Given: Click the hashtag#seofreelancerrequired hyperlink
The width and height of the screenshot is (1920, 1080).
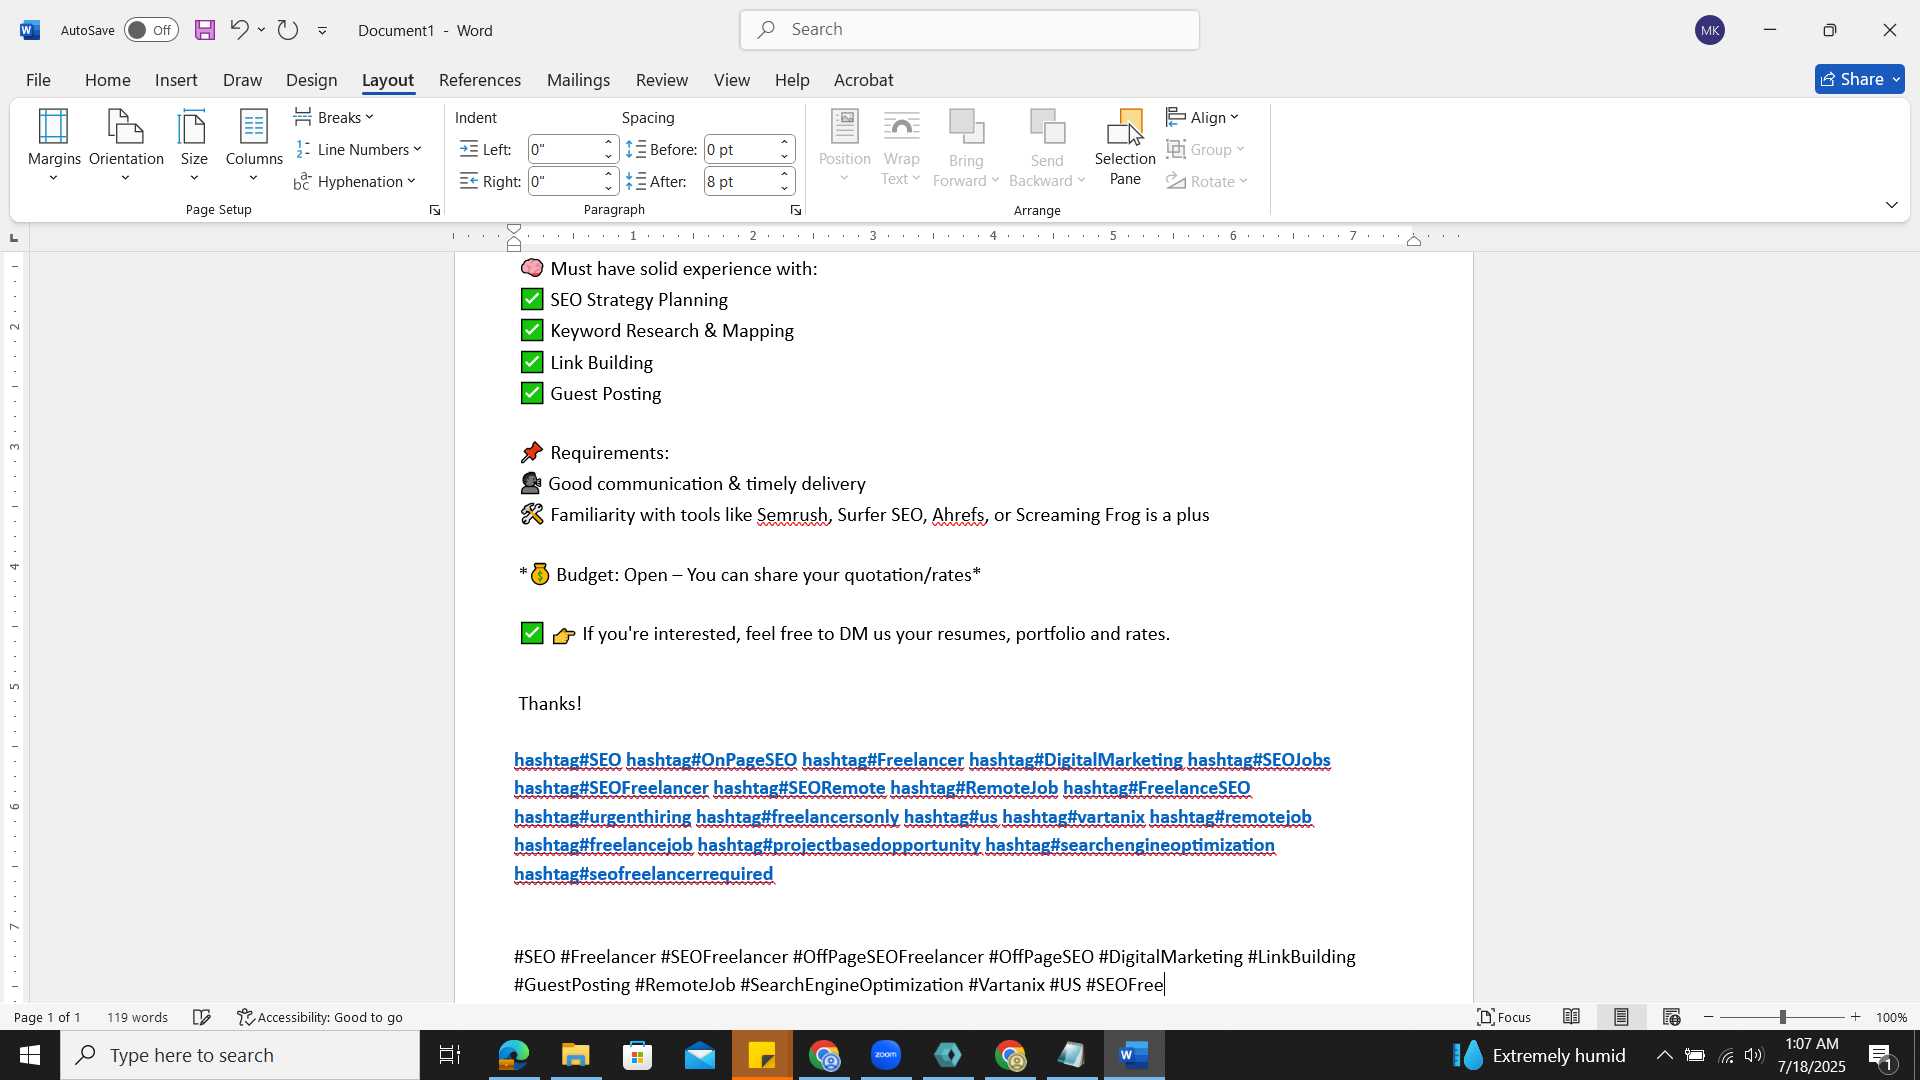Looking at the screenshot, I should (643, 874).
